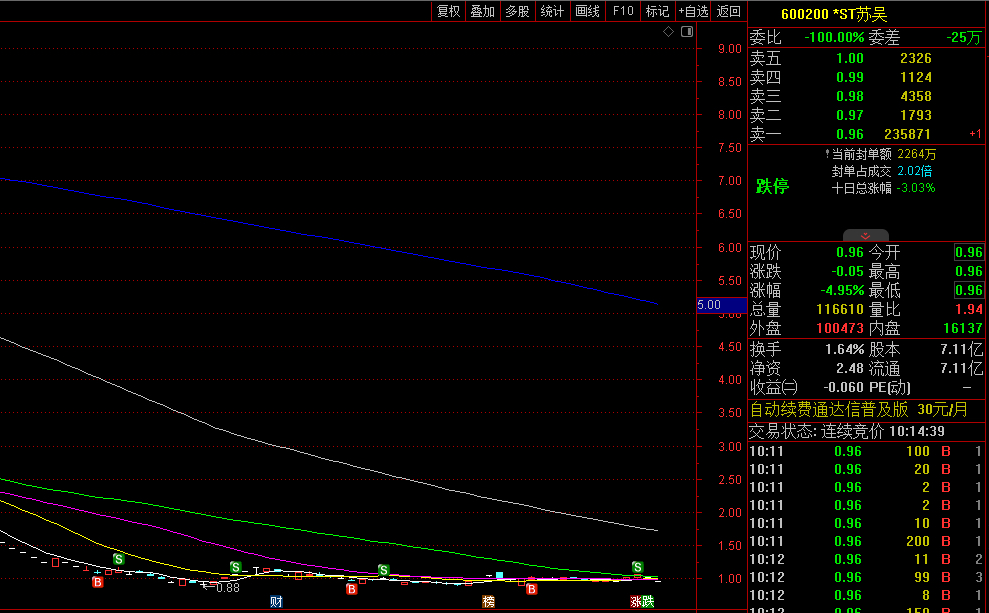The height and width of the screenshot is (613, 989).
Task: Open the 叠加 overlay menu
Action: click(483, 11)
